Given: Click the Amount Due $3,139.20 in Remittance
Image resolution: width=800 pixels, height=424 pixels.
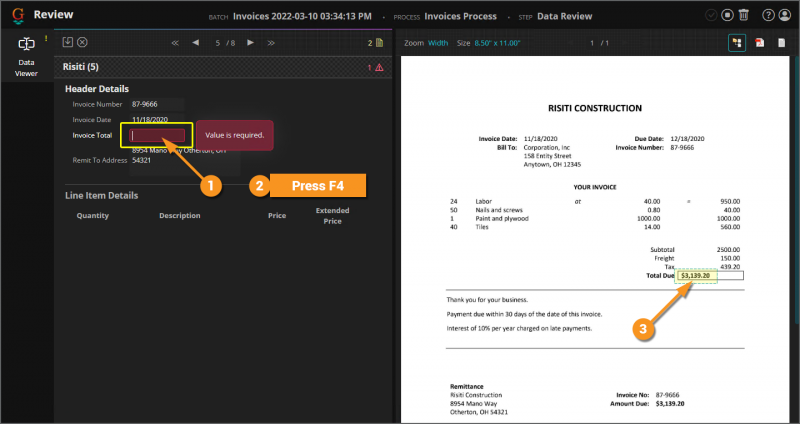Looking at the screenshot, I should 670,404.
